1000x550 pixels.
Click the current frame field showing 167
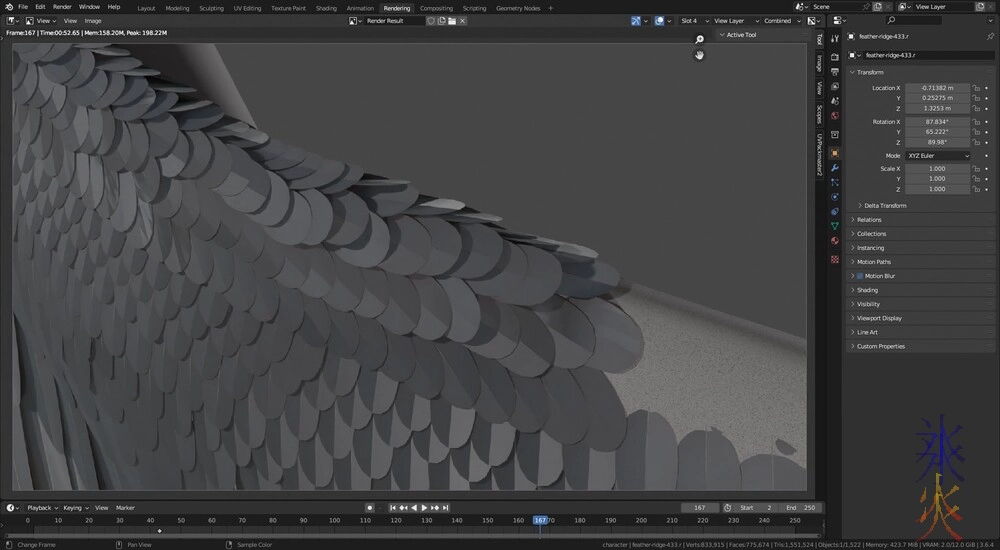click(x=699, y=508)
